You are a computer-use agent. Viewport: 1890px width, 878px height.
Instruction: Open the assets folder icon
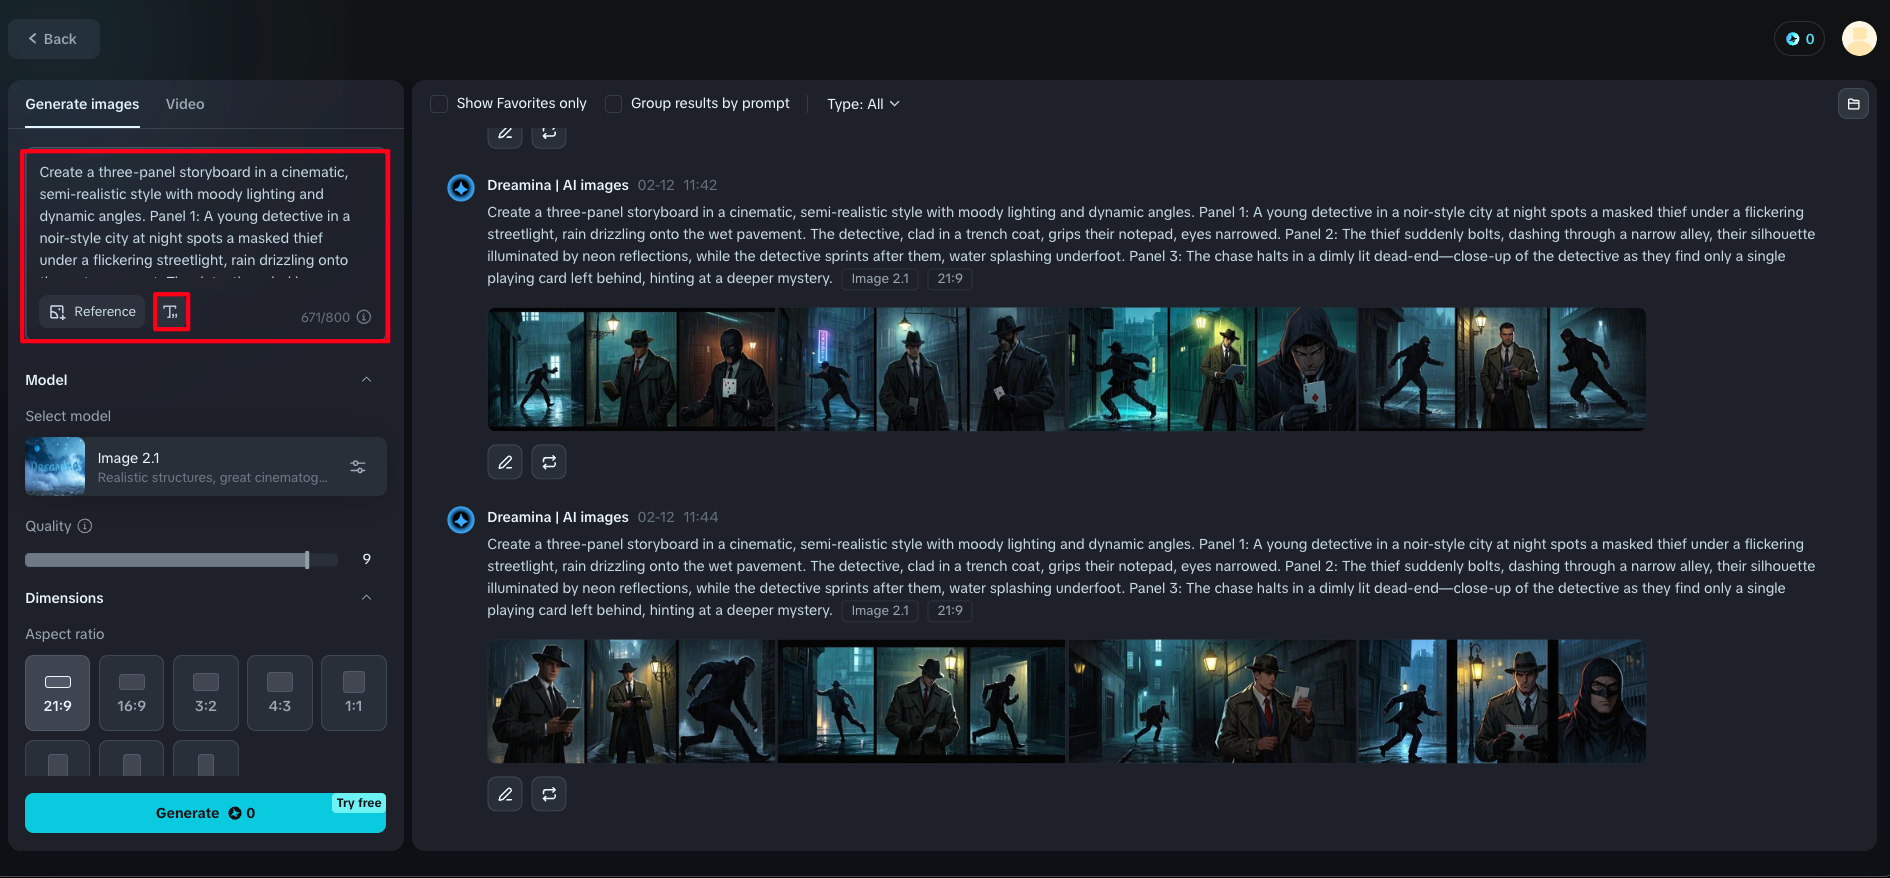pos(1853,104)
